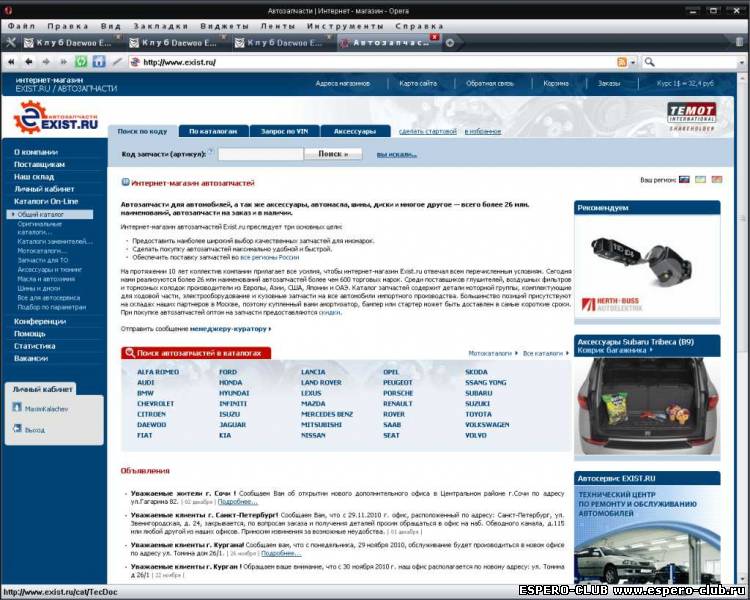This screenshot has height=600, width=750.
Task: Open the closed tabs trash icon
Action: pos(739,42)
